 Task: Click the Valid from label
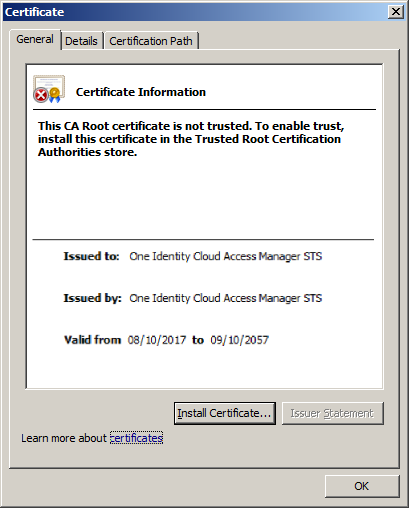coord(92,340)
